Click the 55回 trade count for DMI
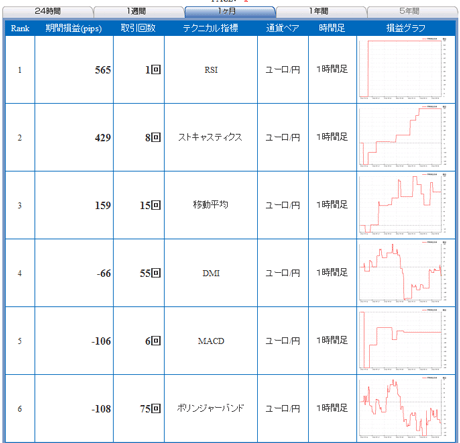Viewport: 460px width, 443px height. 150,273
